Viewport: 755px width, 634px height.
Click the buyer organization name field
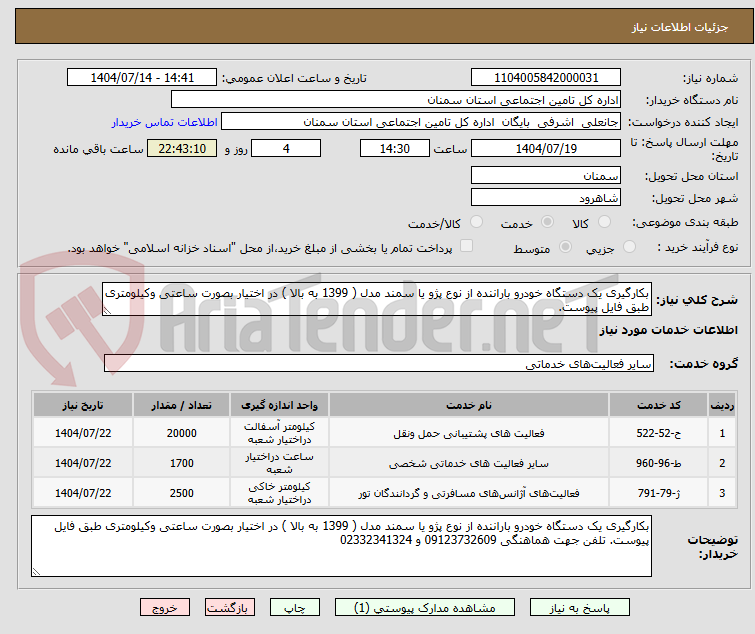[x=396, y=100]
